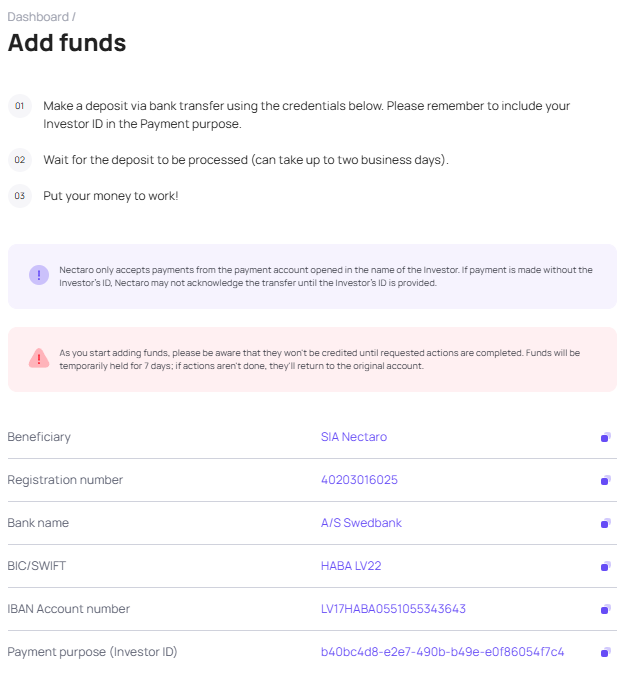Select registration number 40203016025
Viewport: 630px width, 689px height.
(x=359, y=480)
